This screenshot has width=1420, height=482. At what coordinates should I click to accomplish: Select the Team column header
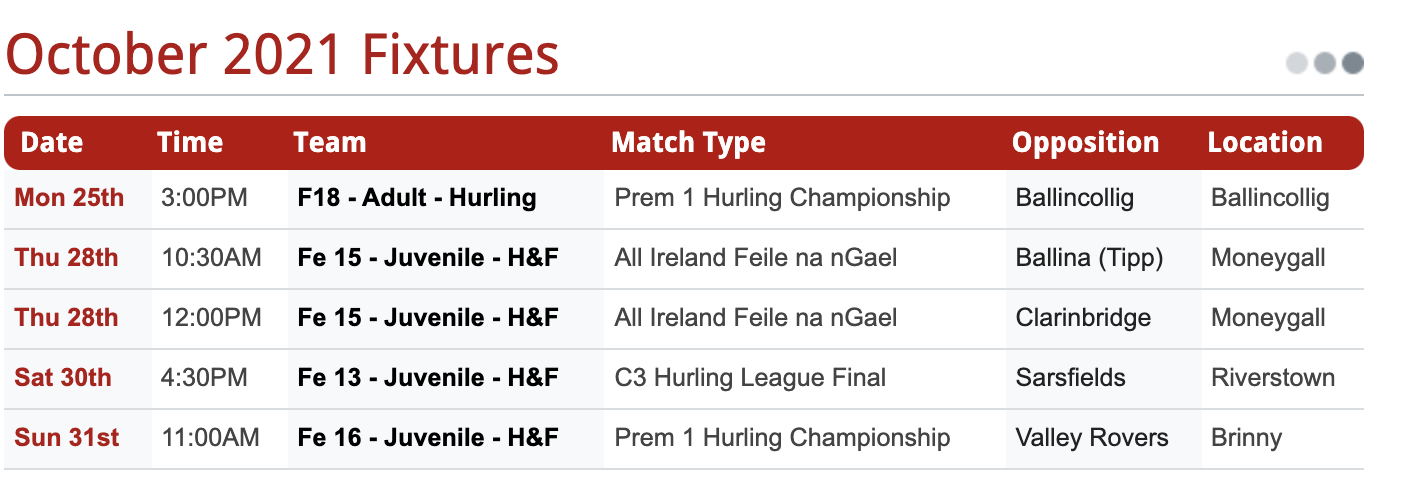330,143
